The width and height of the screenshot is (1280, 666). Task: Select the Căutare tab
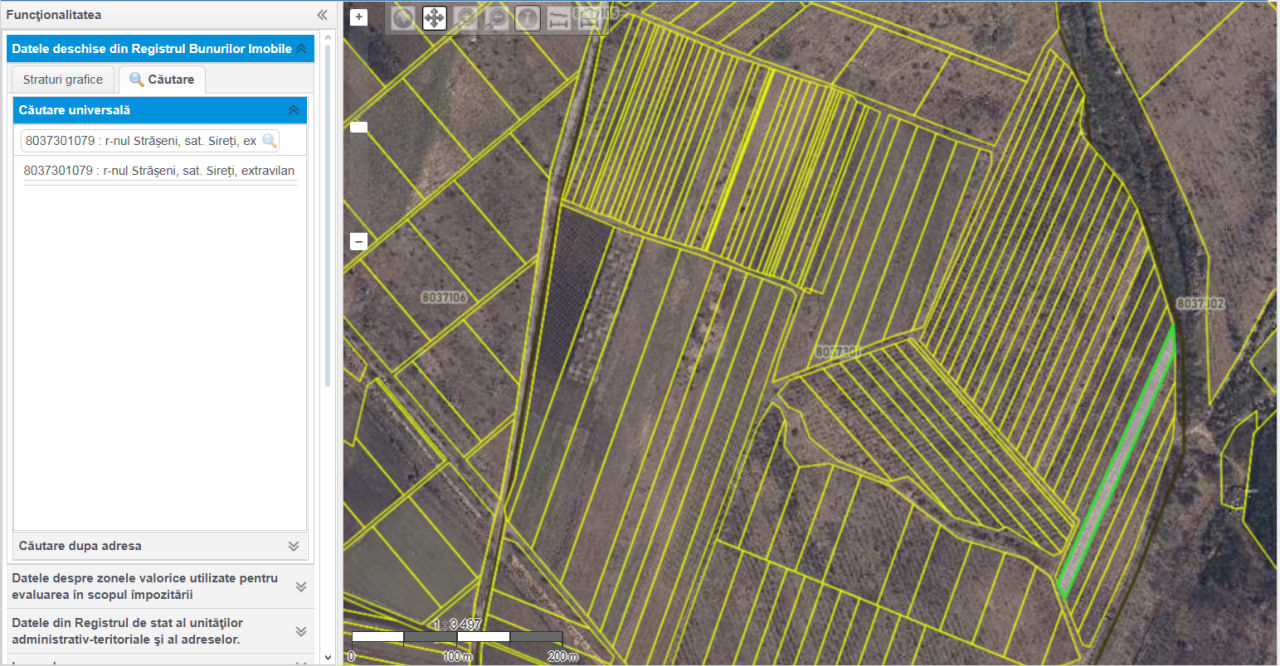pyautogui.click(x=162, y=79)
